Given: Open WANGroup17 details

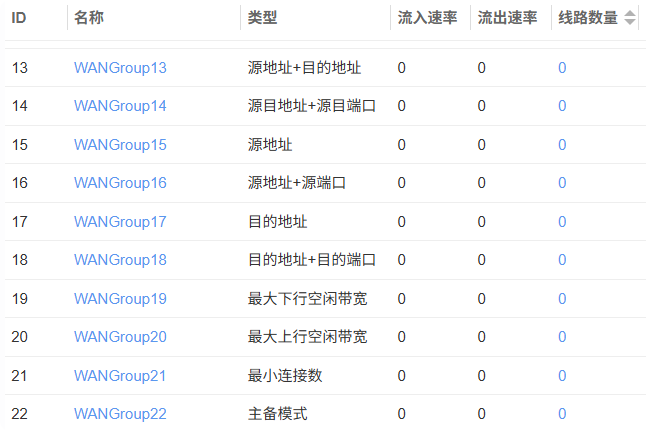Looking at the screenshot, I should coord(120,222).
